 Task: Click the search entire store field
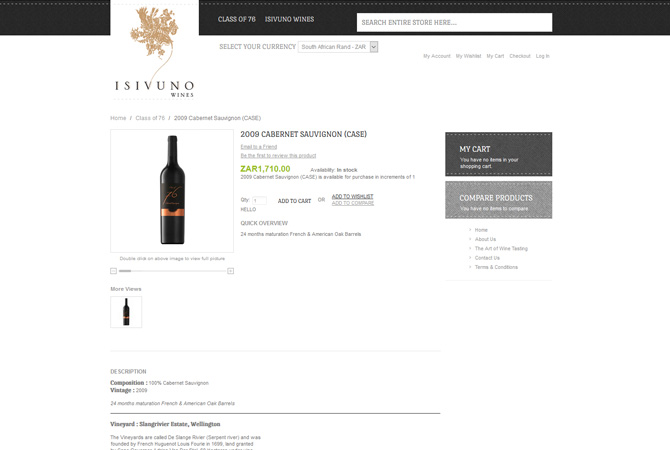tap(454, 22)
